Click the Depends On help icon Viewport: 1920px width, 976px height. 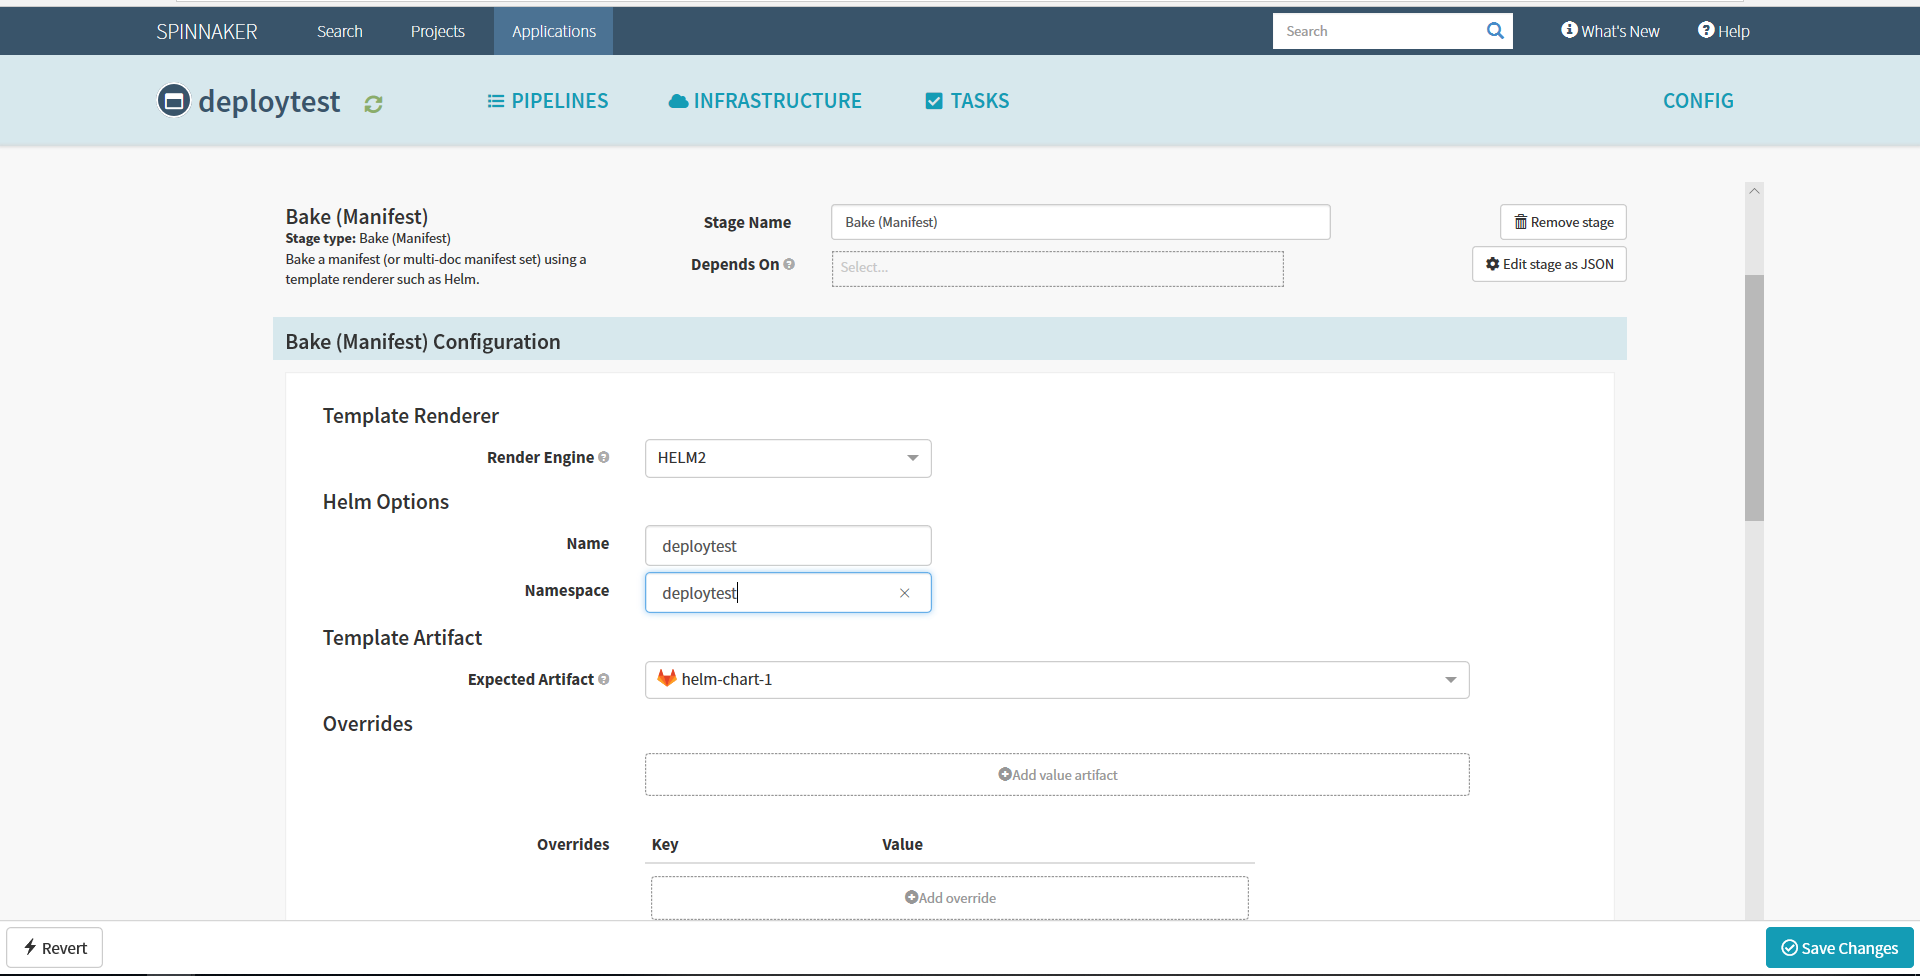coord(789,264)
